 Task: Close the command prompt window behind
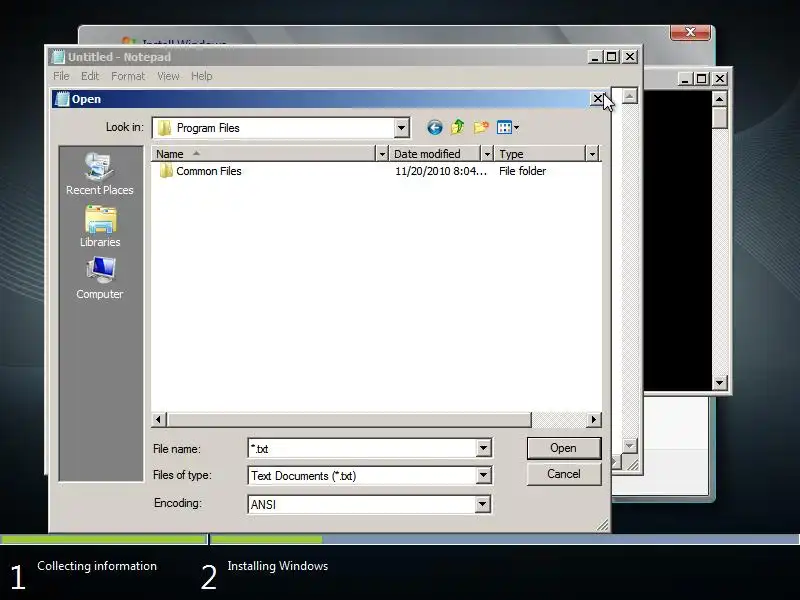click(720, 79)
